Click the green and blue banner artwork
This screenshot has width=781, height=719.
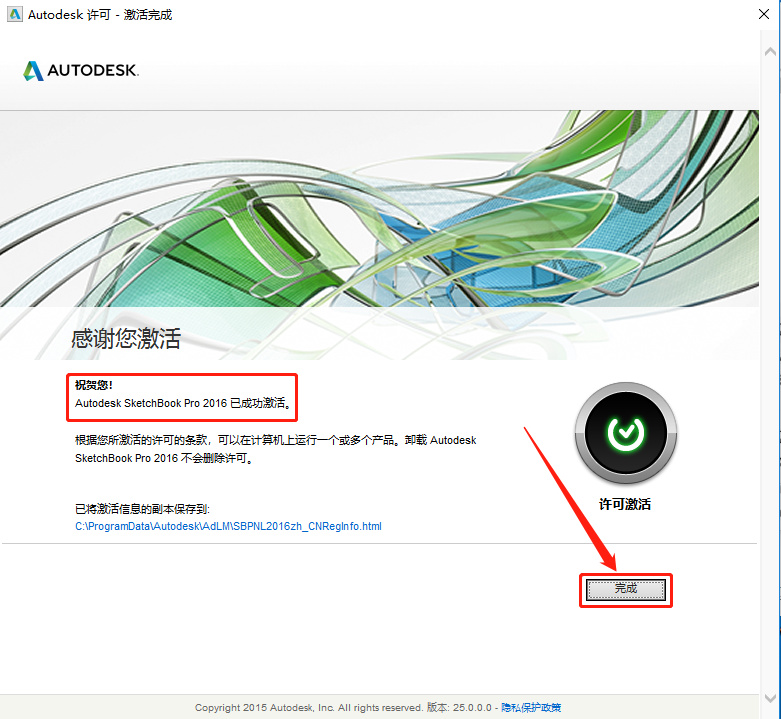(379, 209)
